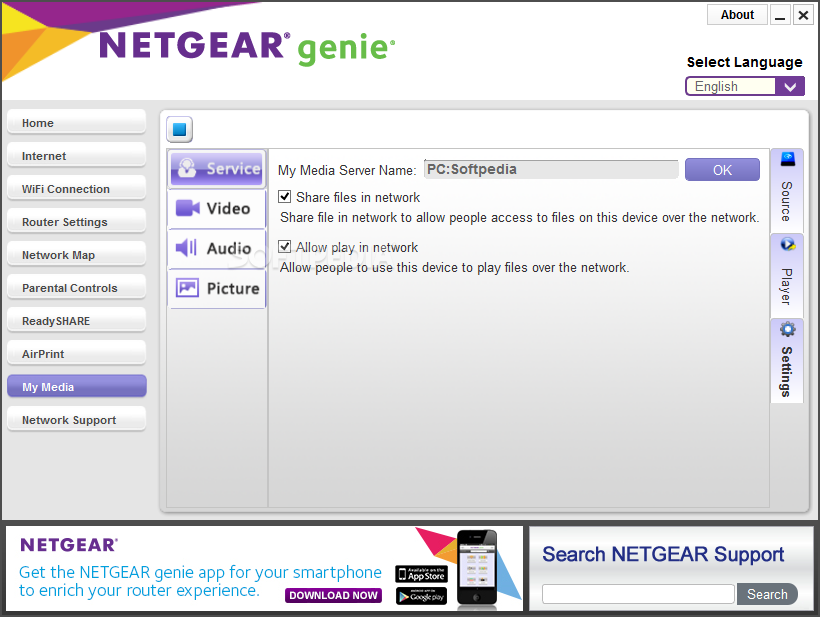Click the Search support button
The width and height of the screenshot is (820, 617).
767,594
